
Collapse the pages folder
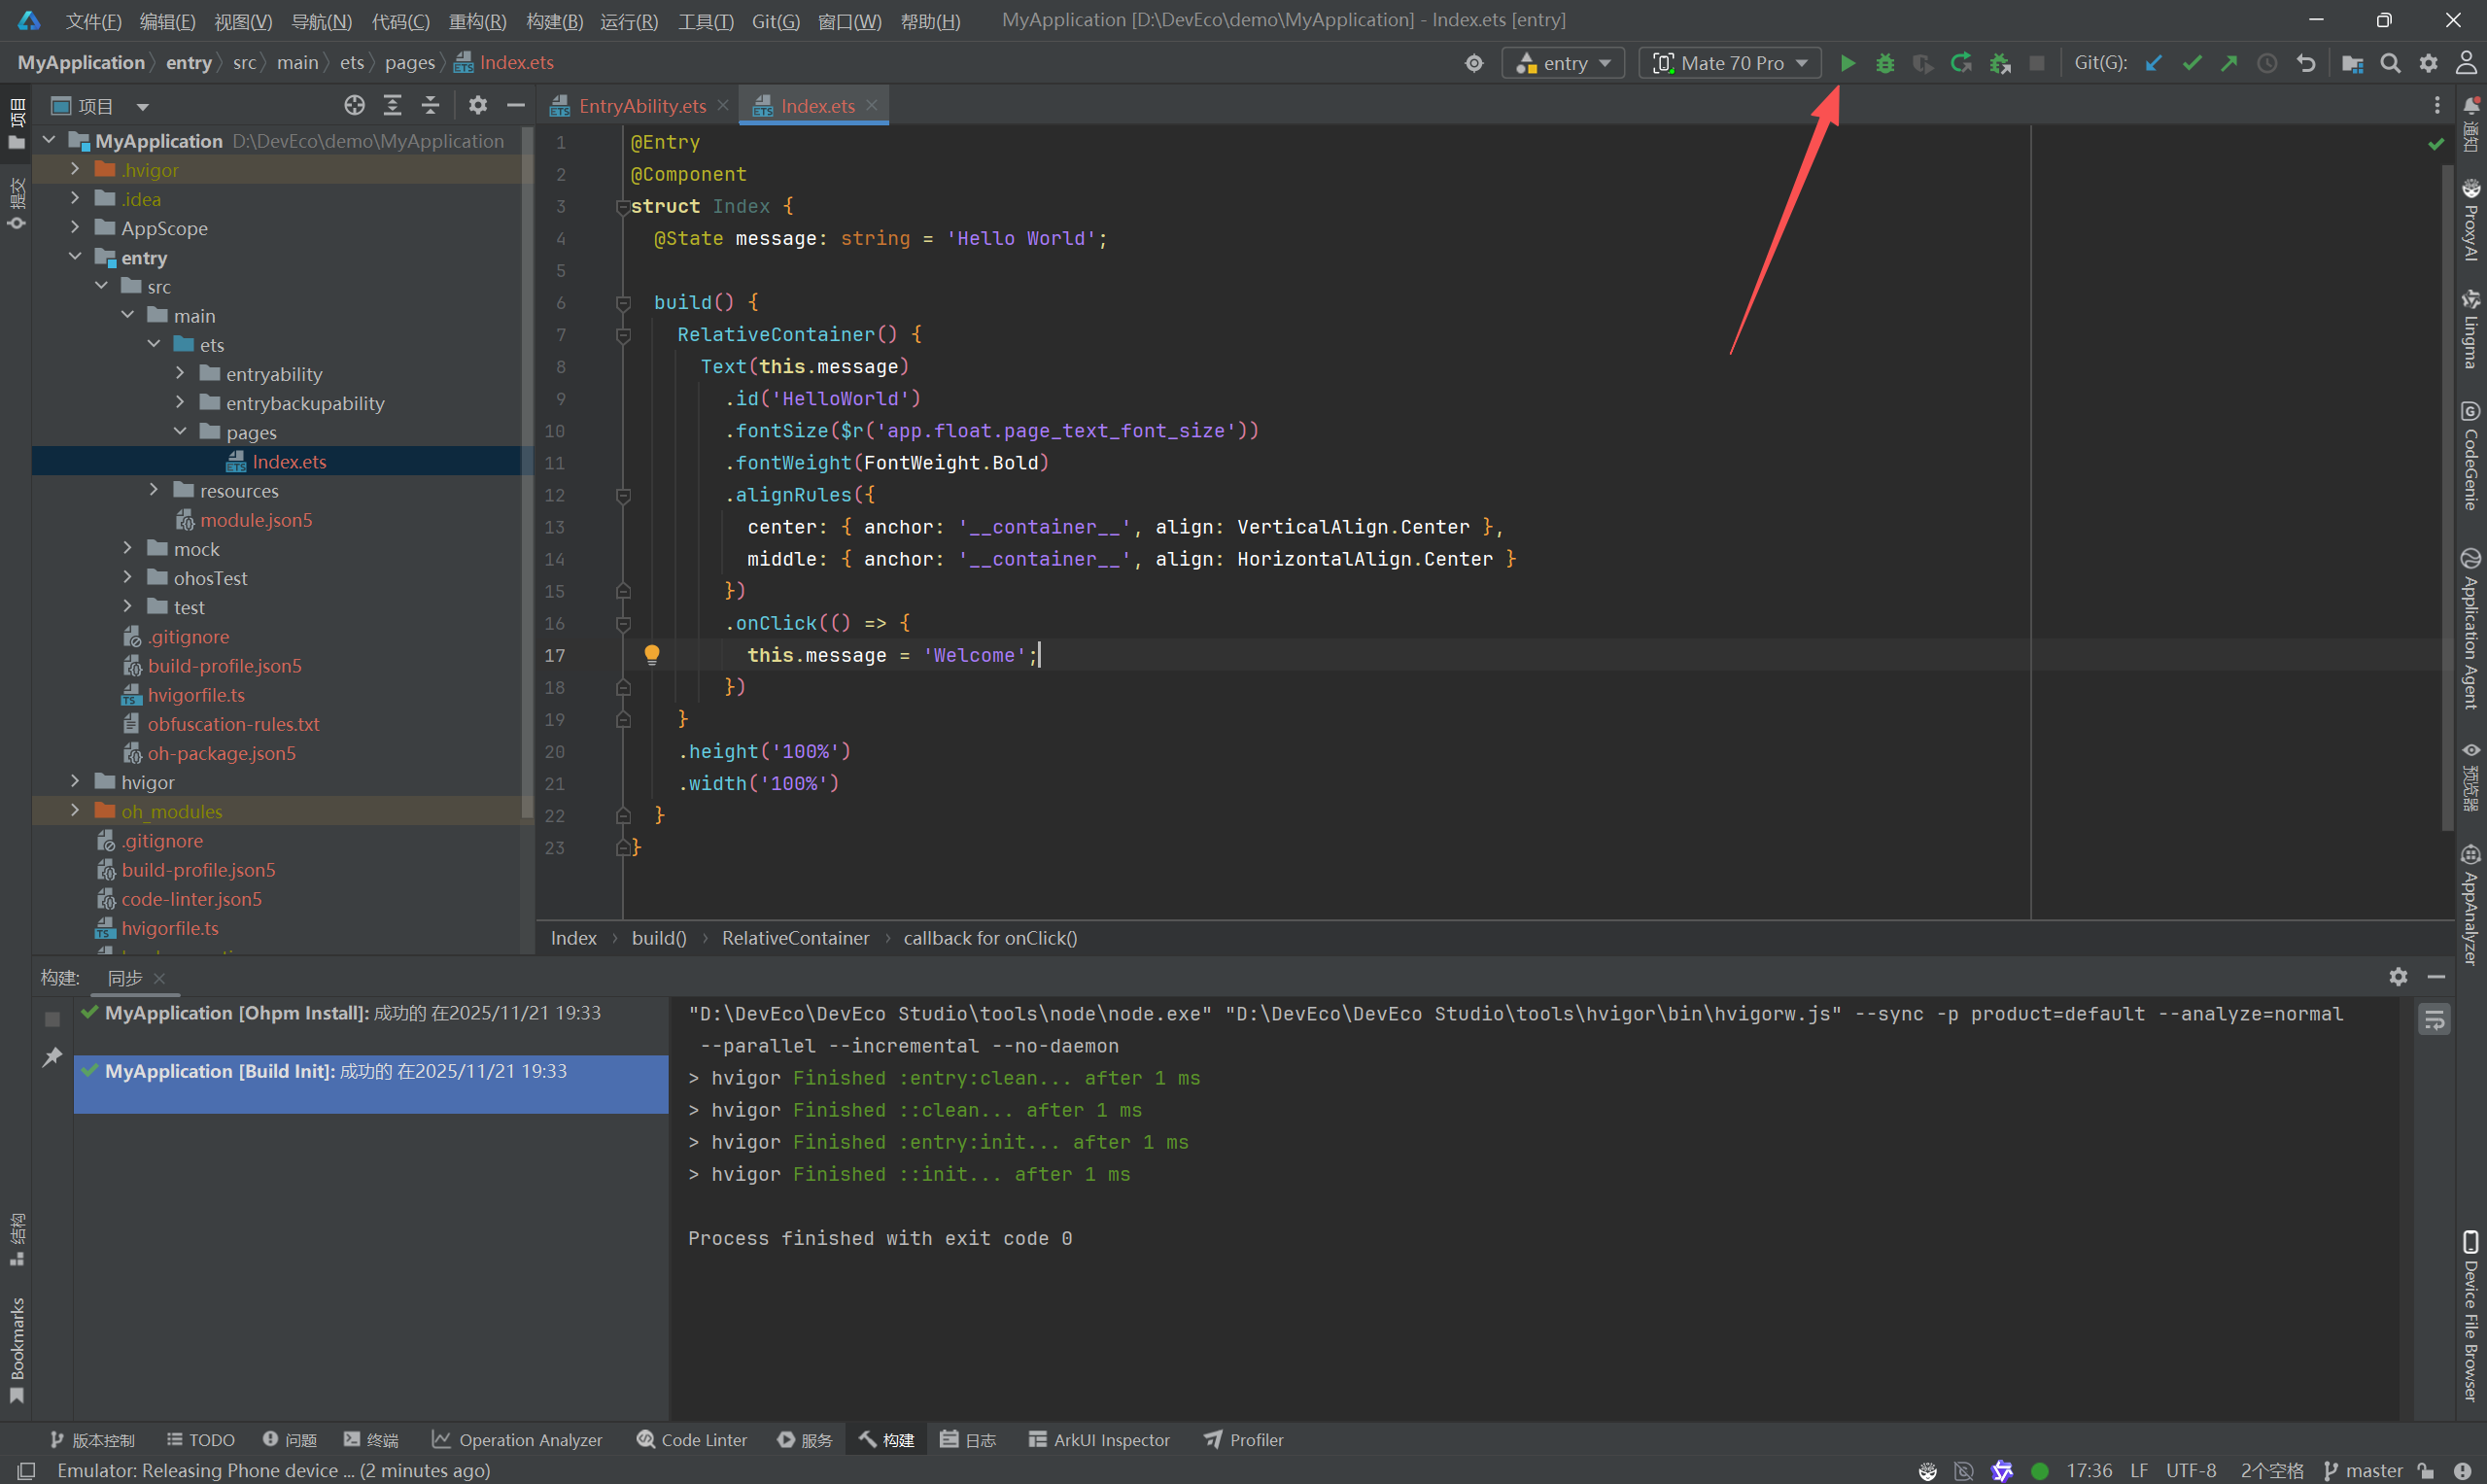coord(180,432)
